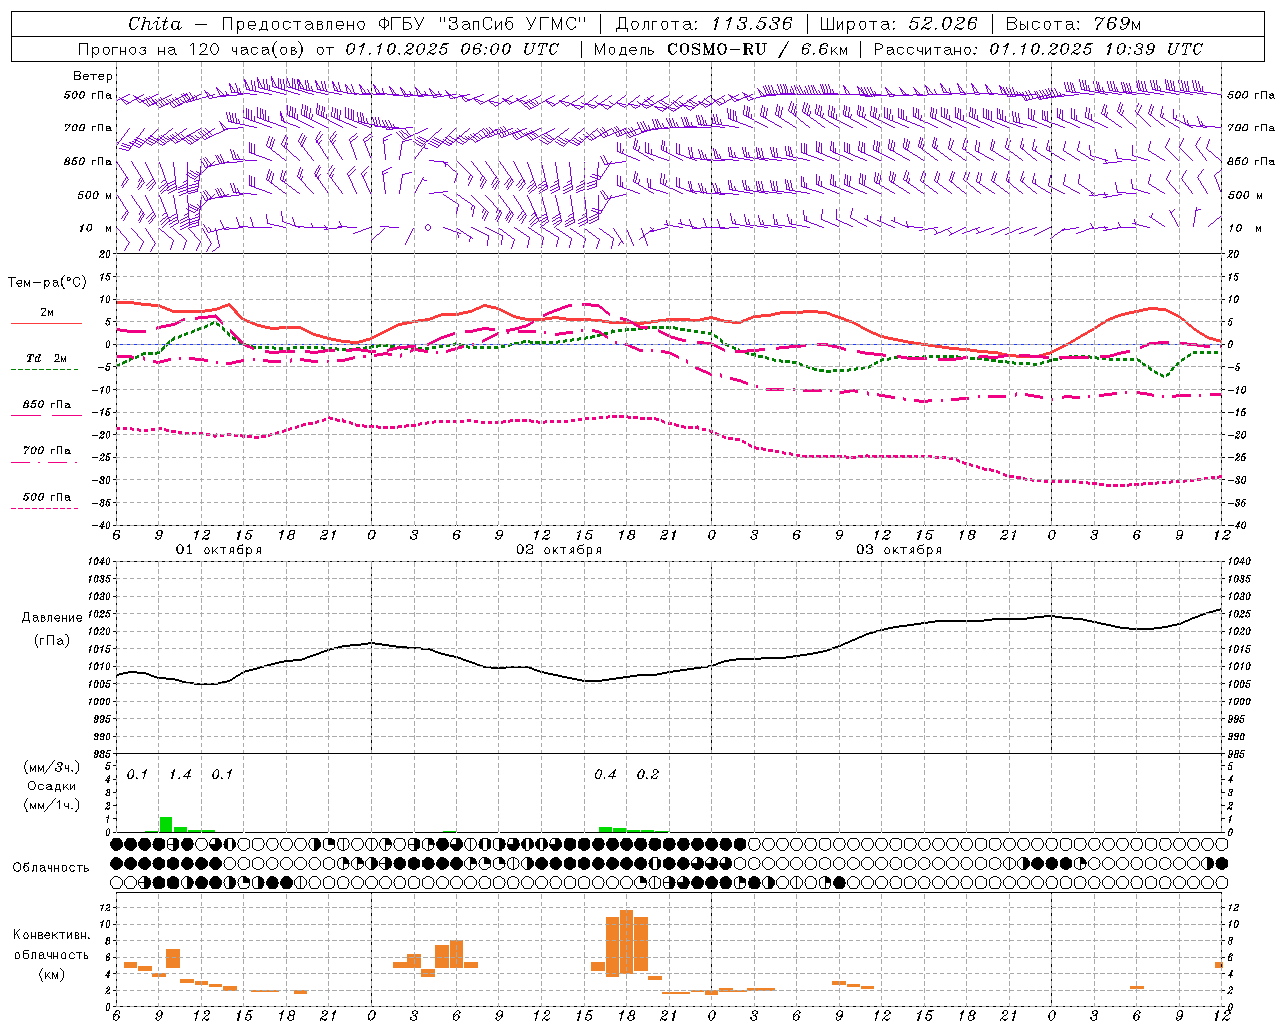Select the "Тем-ра(°C)" temperature axis label
This screenshot has height=1024, width=1280.
point(47,283)
